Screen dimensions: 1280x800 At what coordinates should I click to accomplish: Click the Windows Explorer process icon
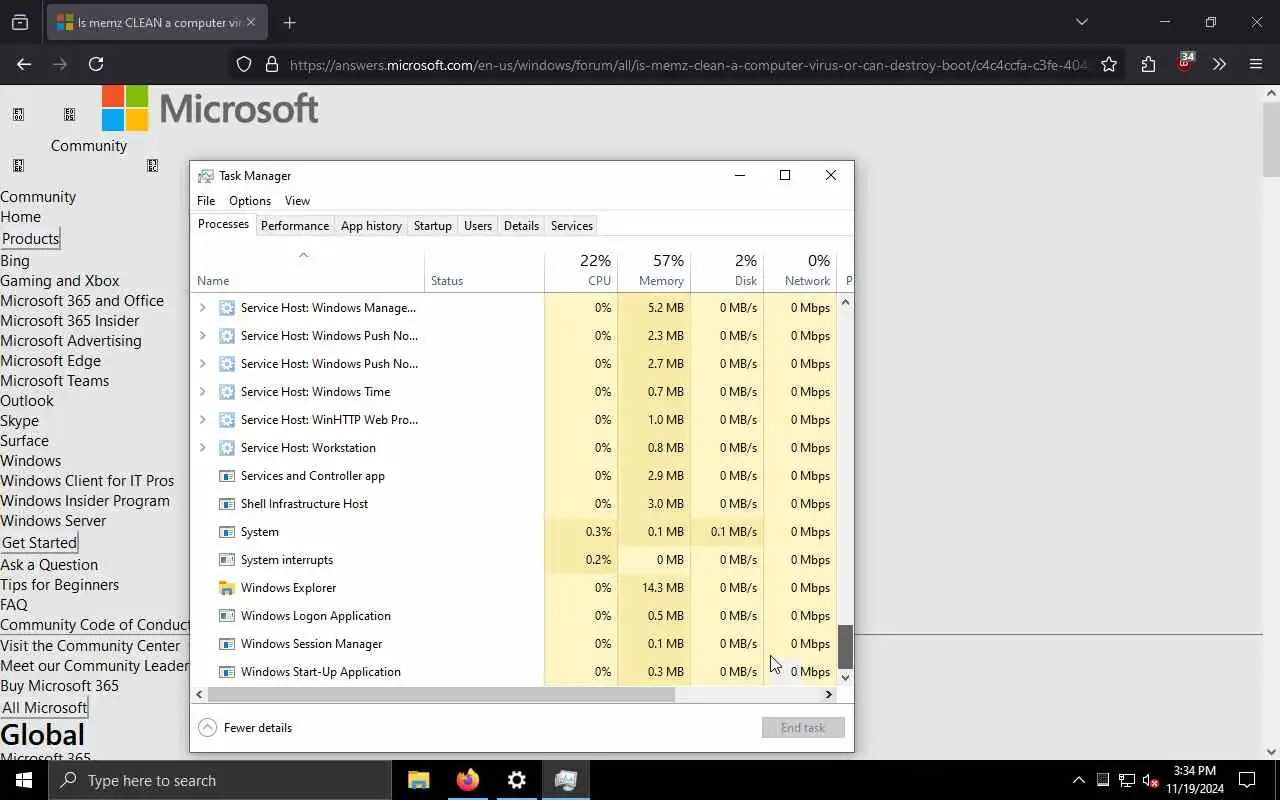(x=227, y=588)
